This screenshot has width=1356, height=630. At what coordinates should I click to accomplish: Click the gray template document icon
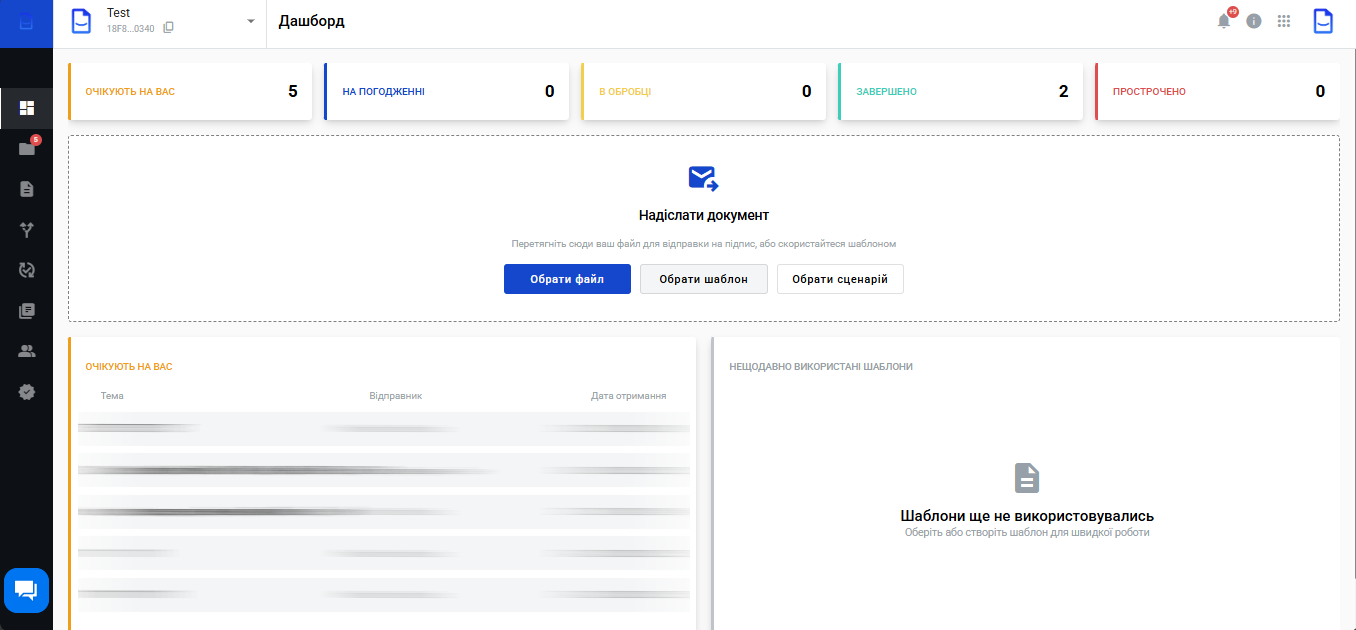pyautogui.click(x=1027, y=478)
